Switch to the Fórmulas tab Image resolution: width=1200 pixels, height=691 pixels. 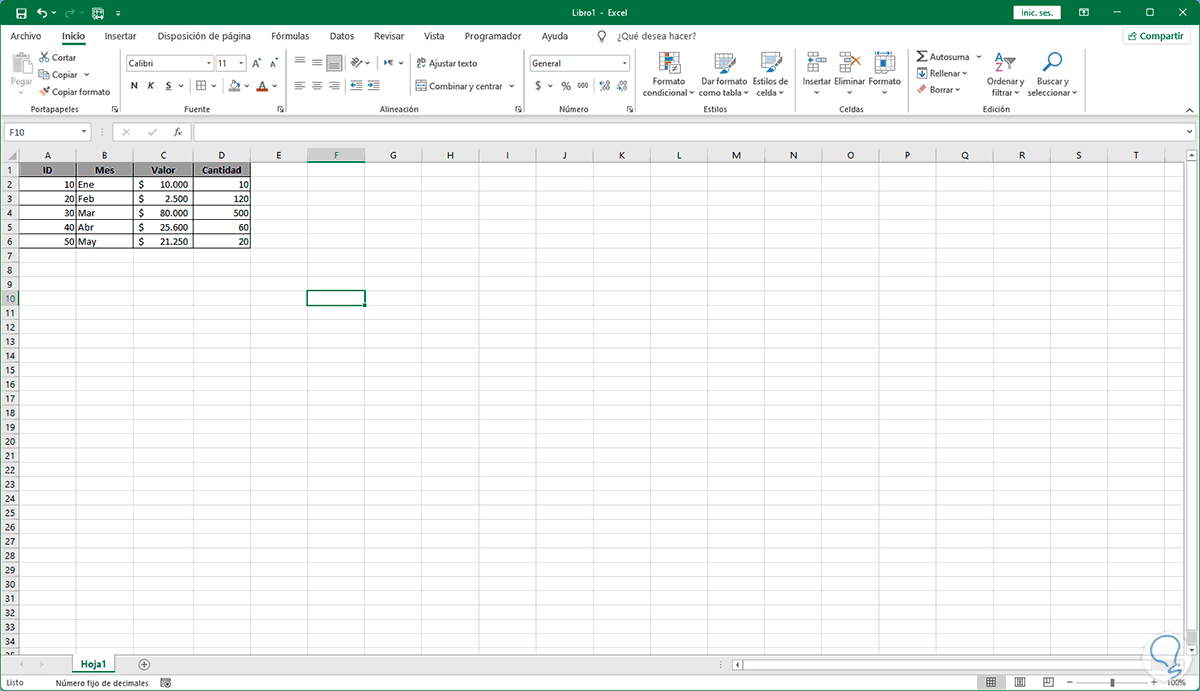[290, 36]
